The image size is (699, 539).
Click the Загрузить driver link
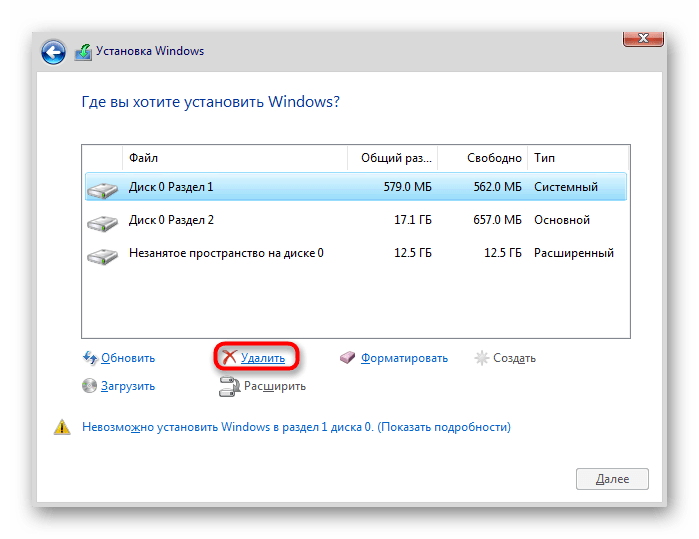(128, 386)
